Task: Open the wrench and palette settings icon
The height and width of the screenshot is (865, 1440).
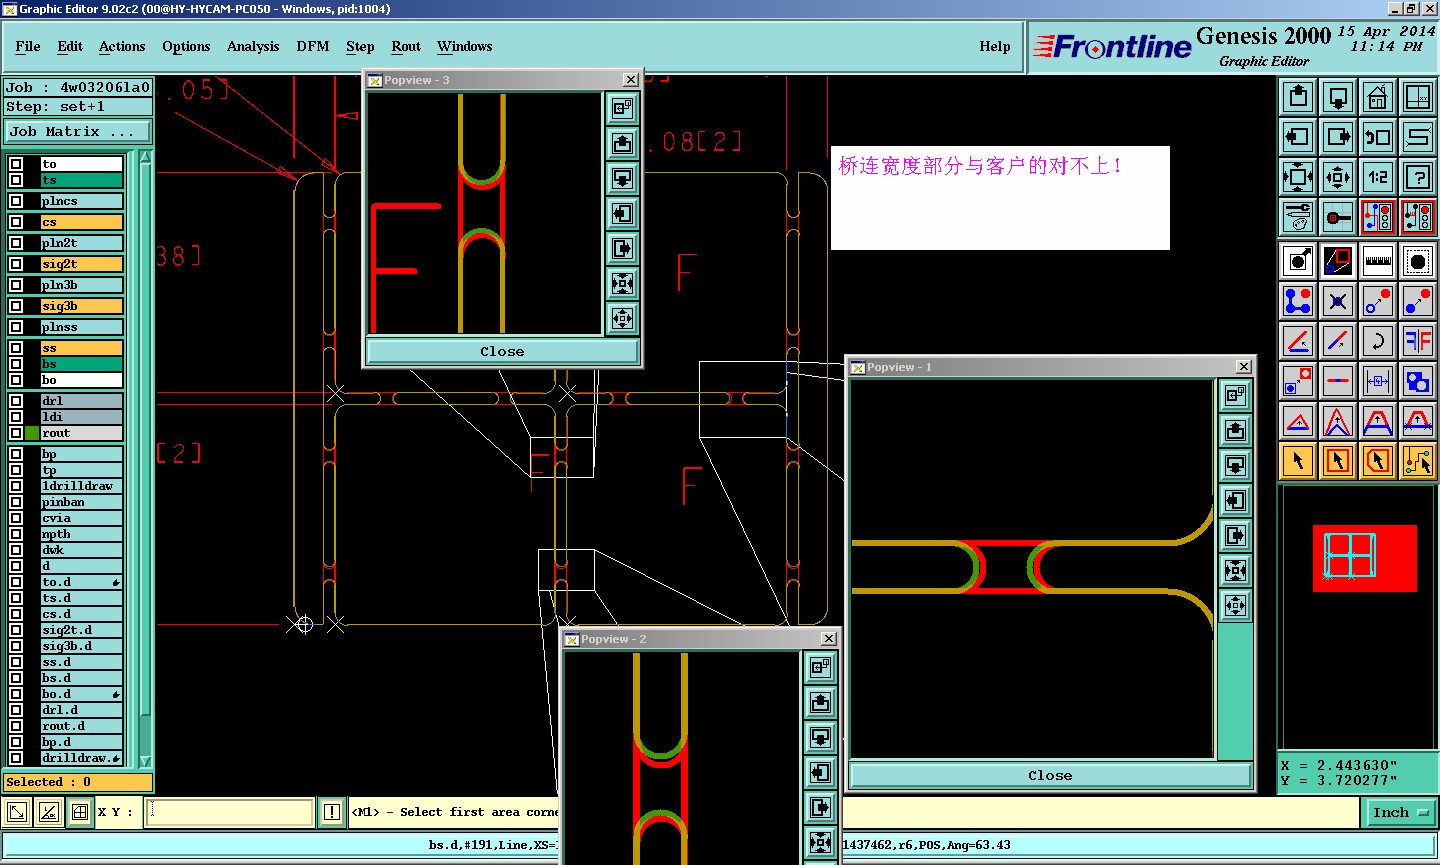Action: click(1298, 217)
